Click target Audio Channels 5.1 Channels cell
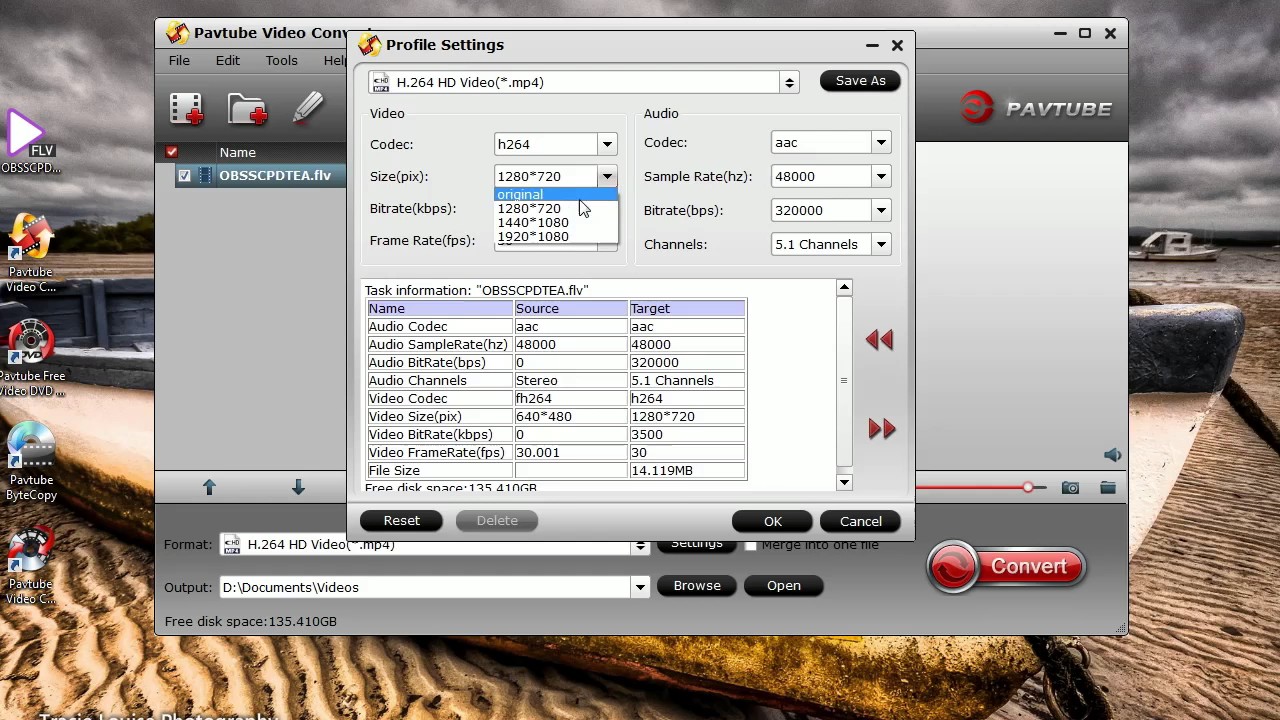The height and width of the screenshot is (720, 1280). pyautogui.click(x=687, y=381)
